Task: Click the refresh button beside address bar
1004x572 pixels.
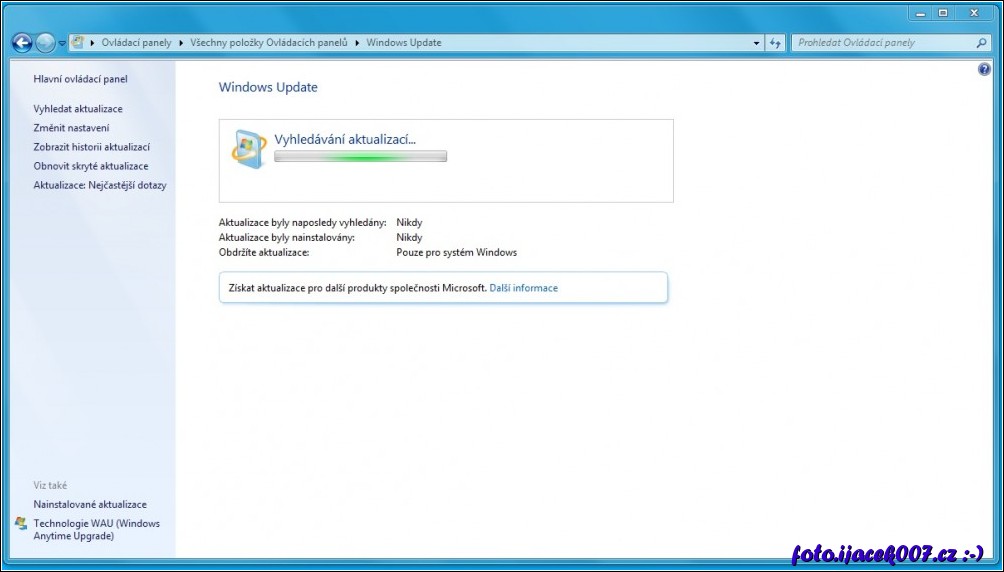Action: click(775, 43)
